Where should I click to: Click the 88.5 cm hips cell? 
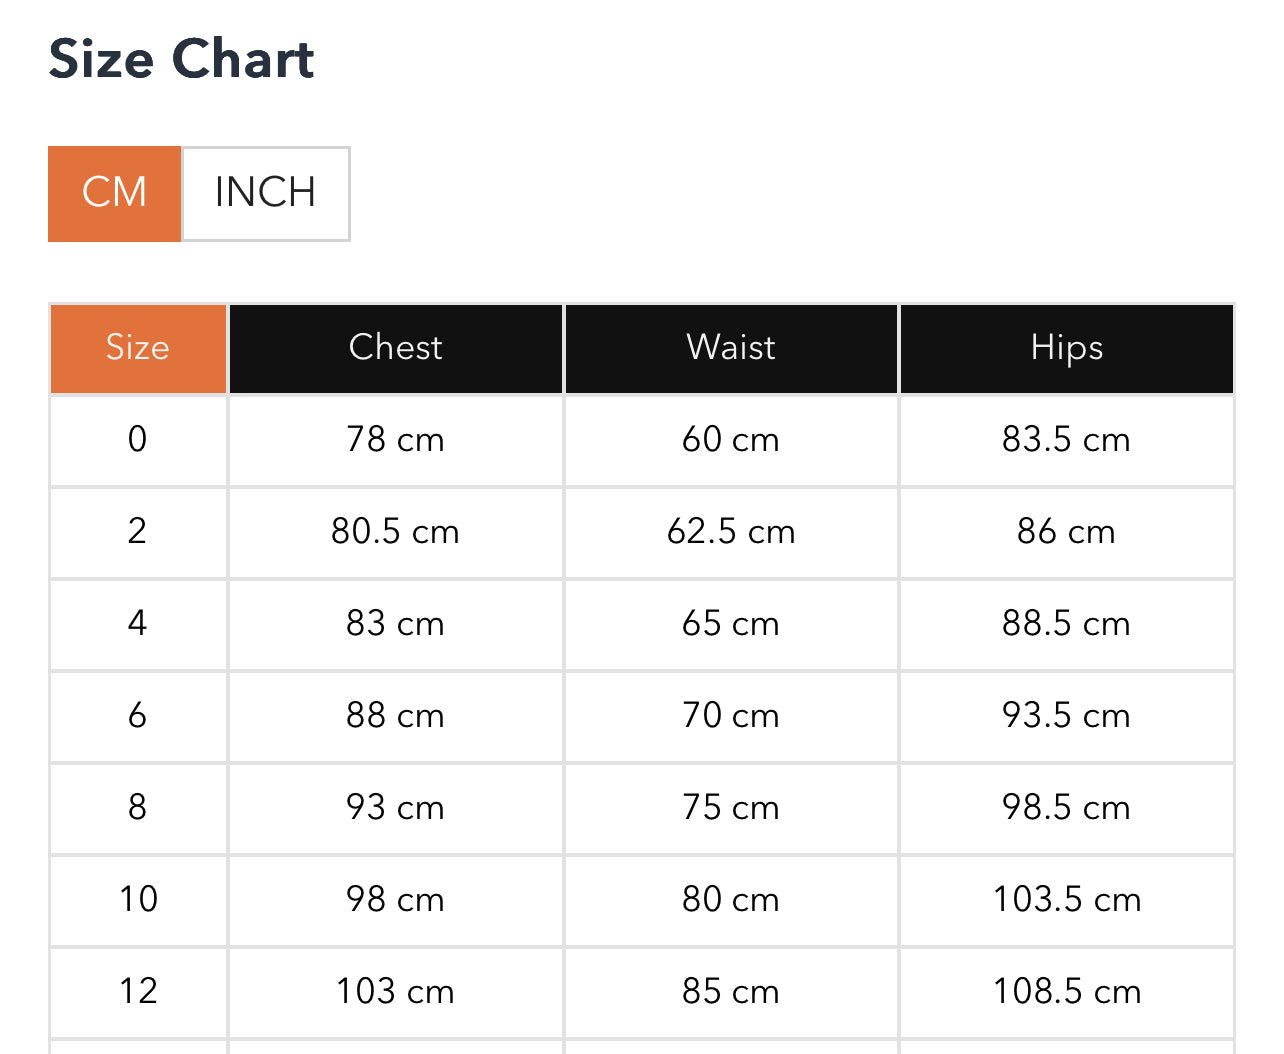click(1067, 623)
